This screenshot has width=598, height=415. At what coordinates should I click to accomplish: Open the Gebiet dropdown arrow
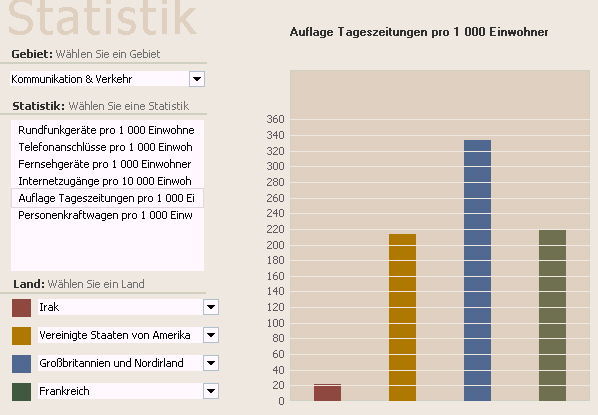point(197,79)
